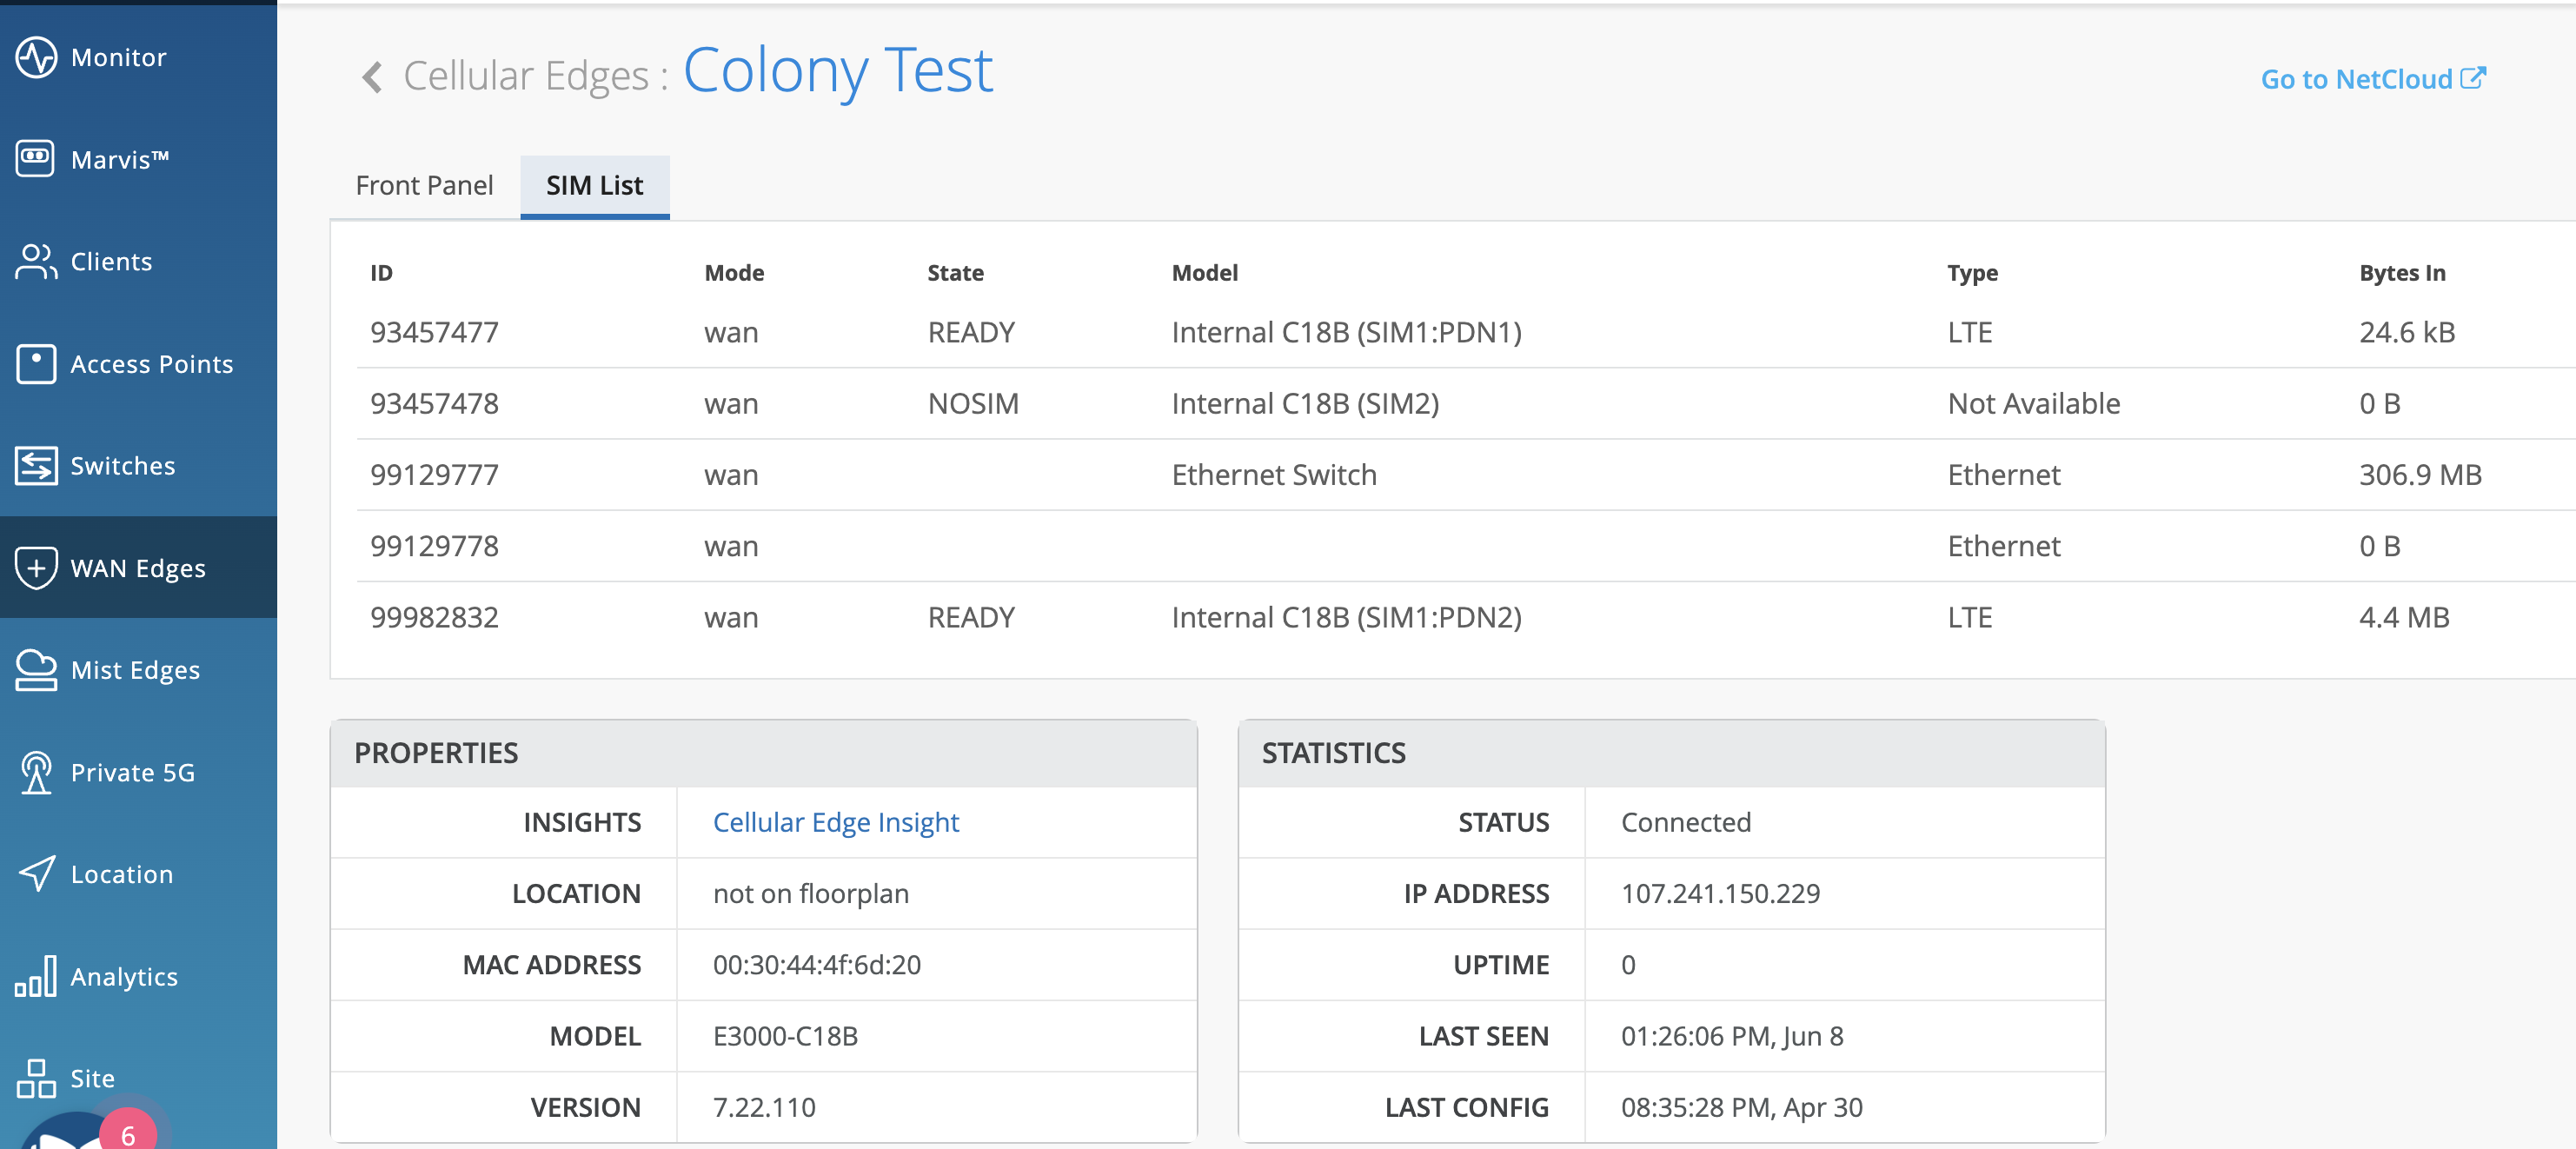Click the Analytics bar chart icon

coord(36,975)
